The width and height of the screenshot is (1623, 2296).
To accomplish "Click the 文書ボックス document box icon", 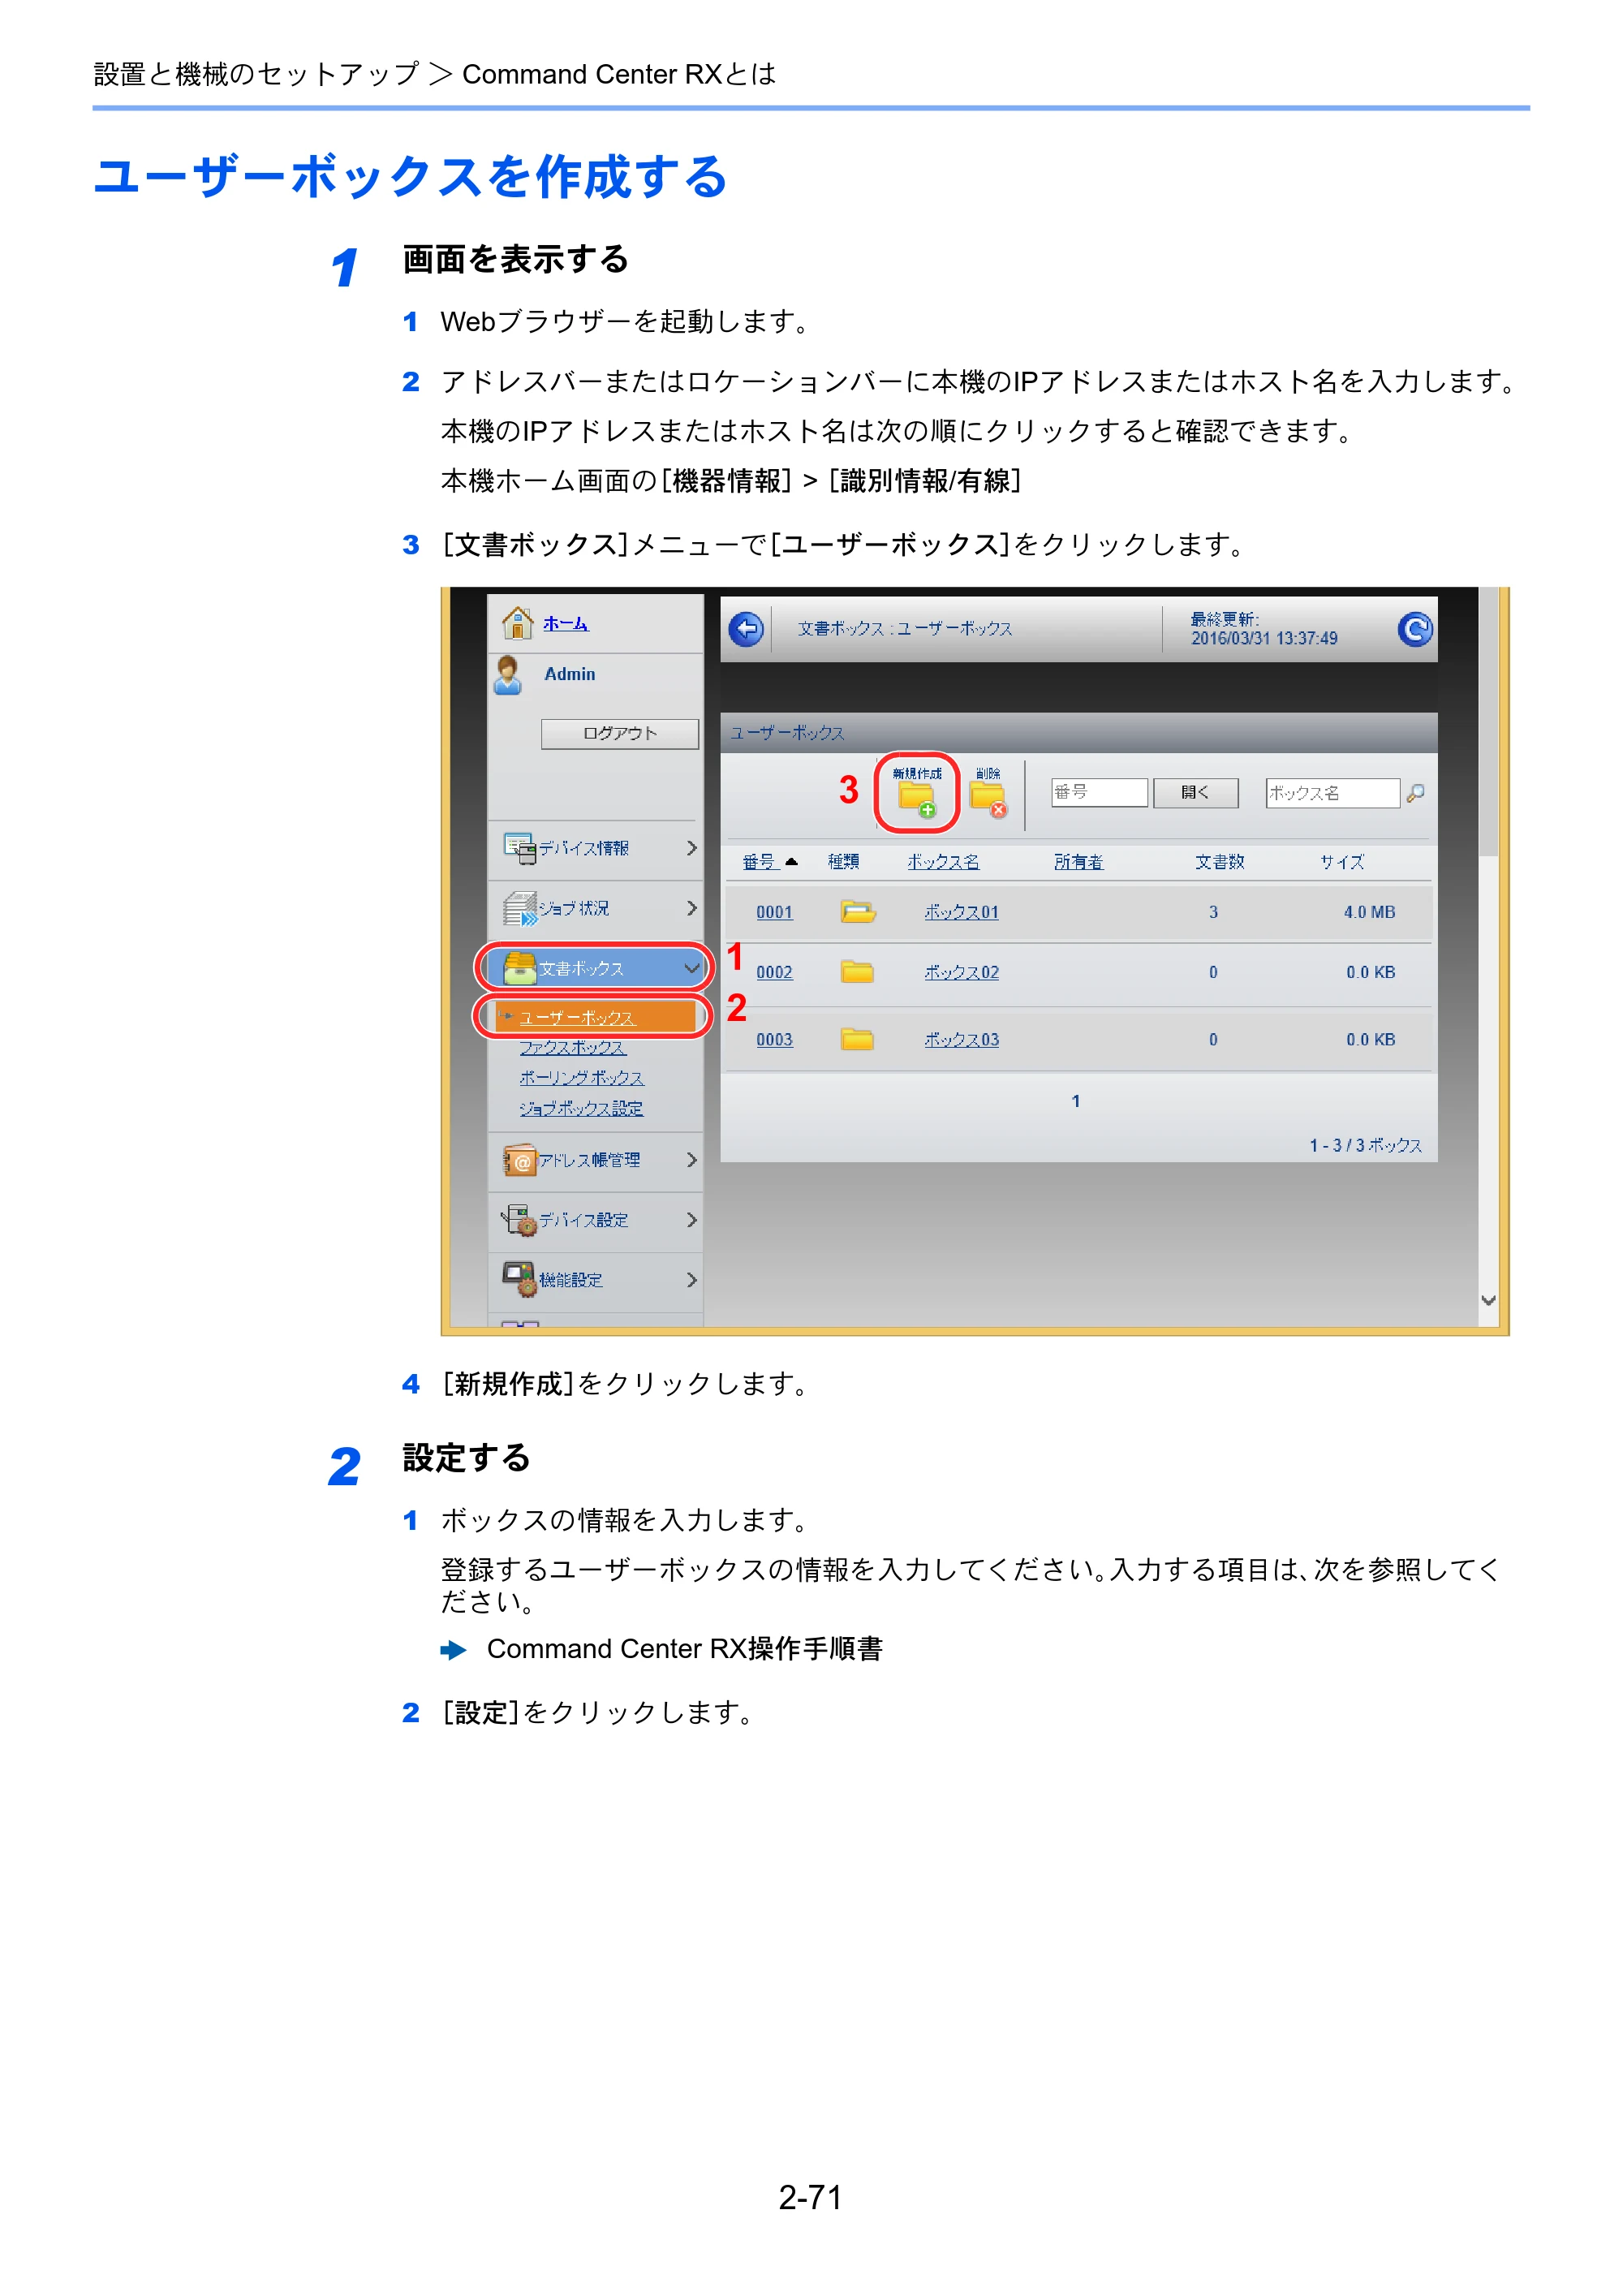I will tap(520, 968).
